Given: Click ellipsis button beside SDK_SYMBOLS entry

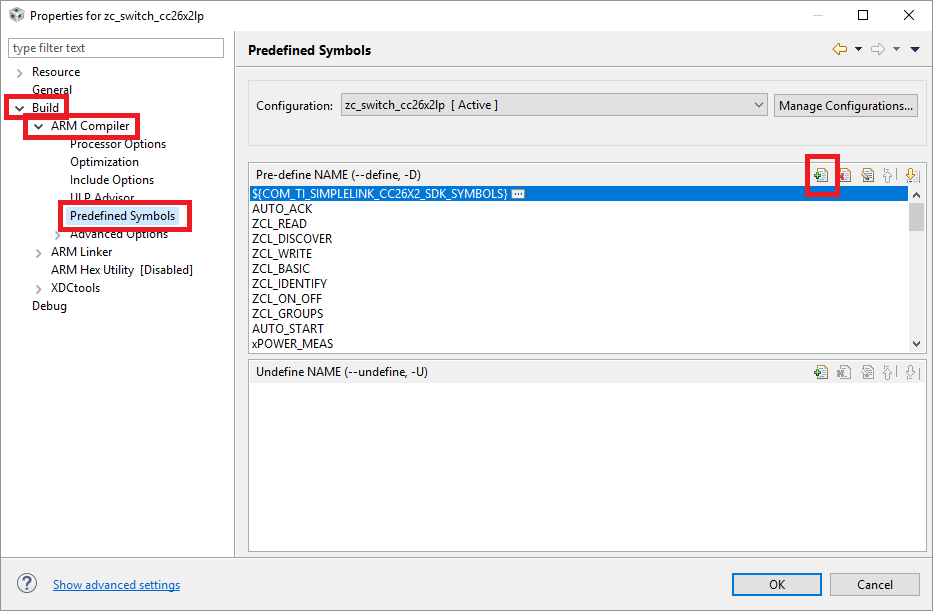Looking at the screenshot, I should (518, 194).
